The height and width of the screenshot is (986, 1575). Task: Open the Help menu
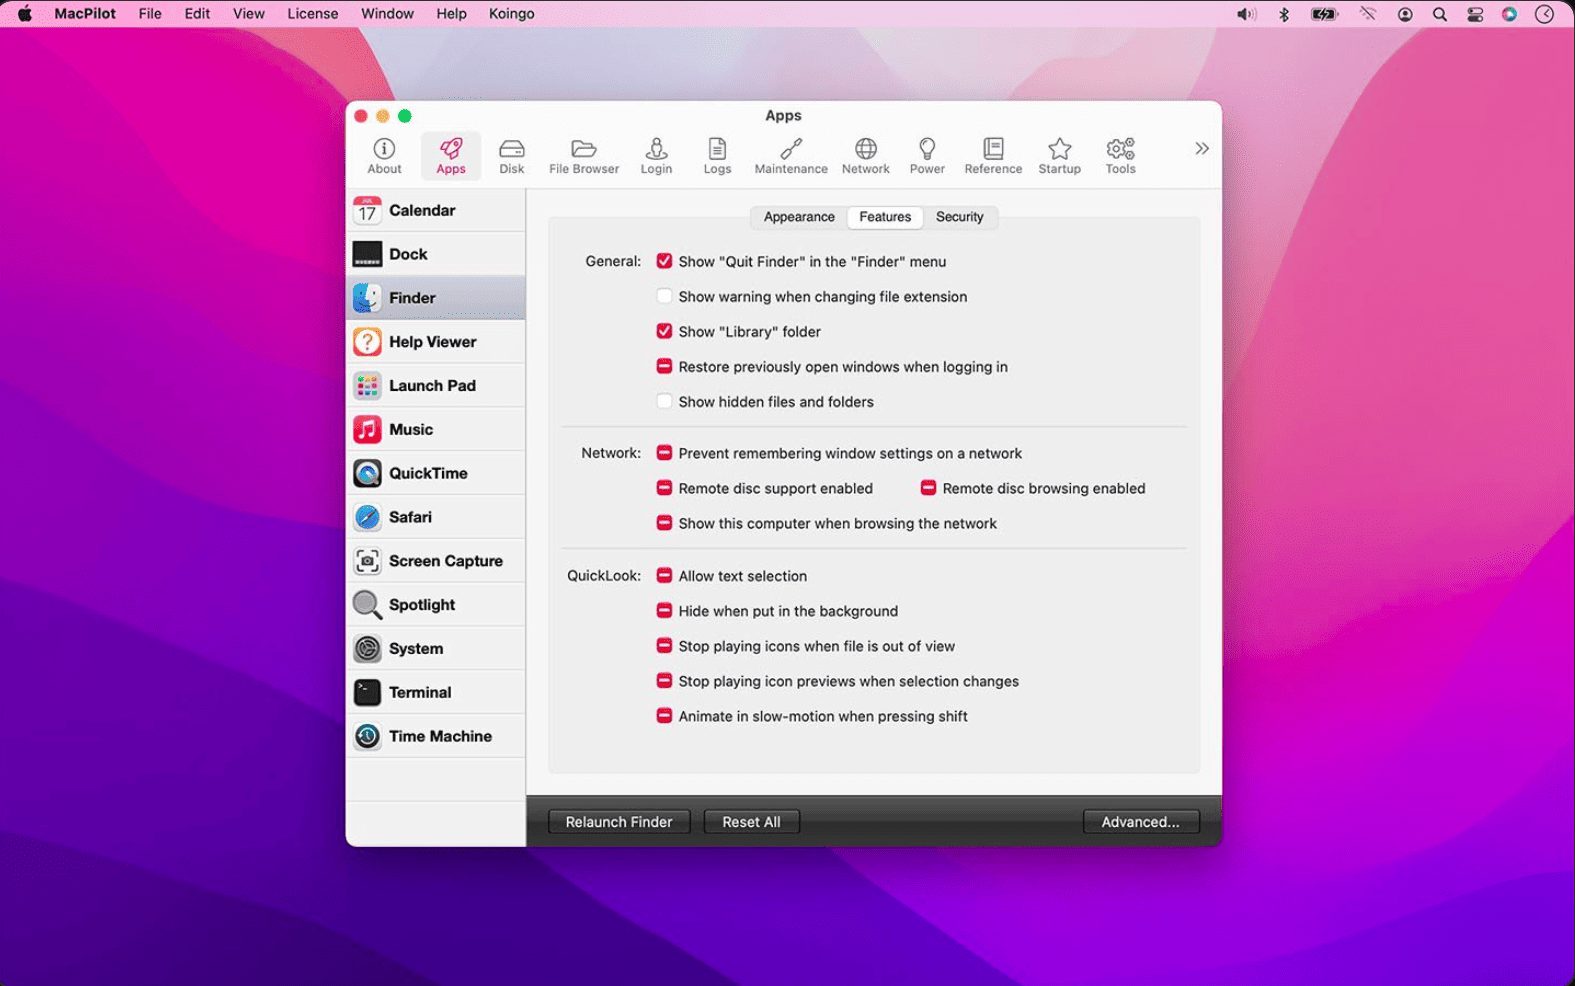tap(451, 14)
